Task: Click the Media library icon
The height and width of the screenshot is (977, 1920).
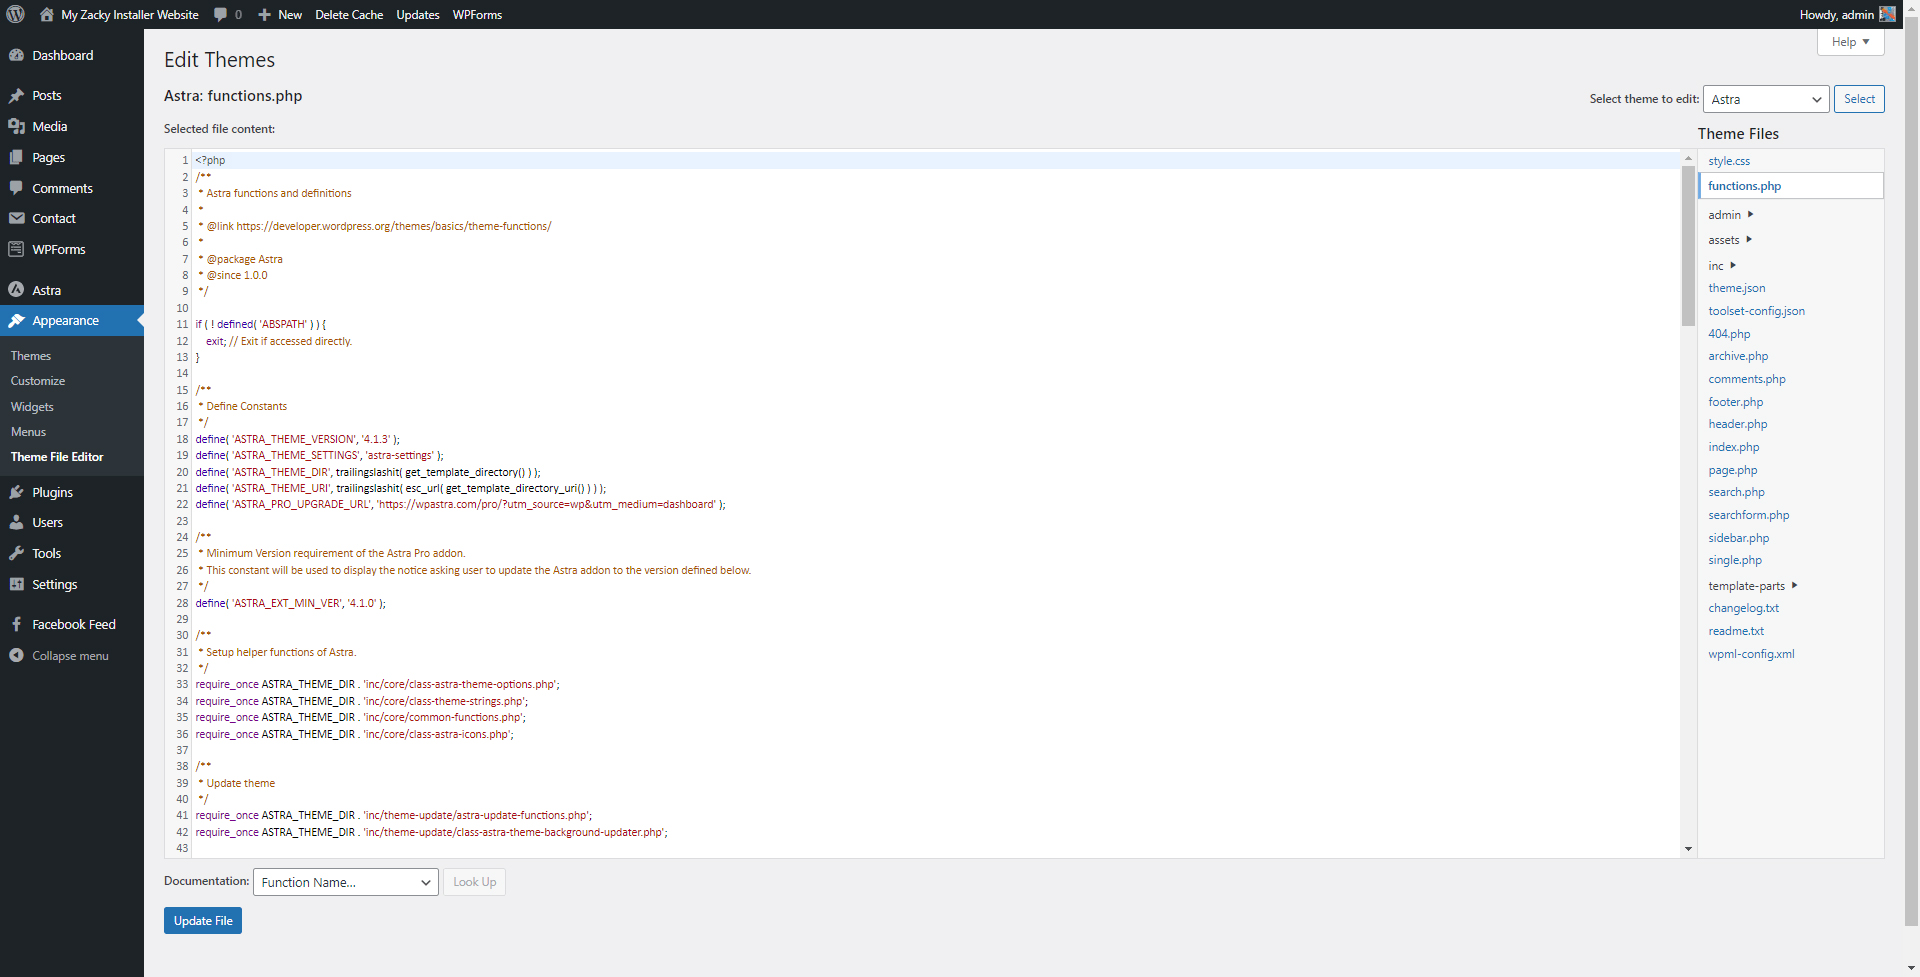Action: tap(16, 126)
